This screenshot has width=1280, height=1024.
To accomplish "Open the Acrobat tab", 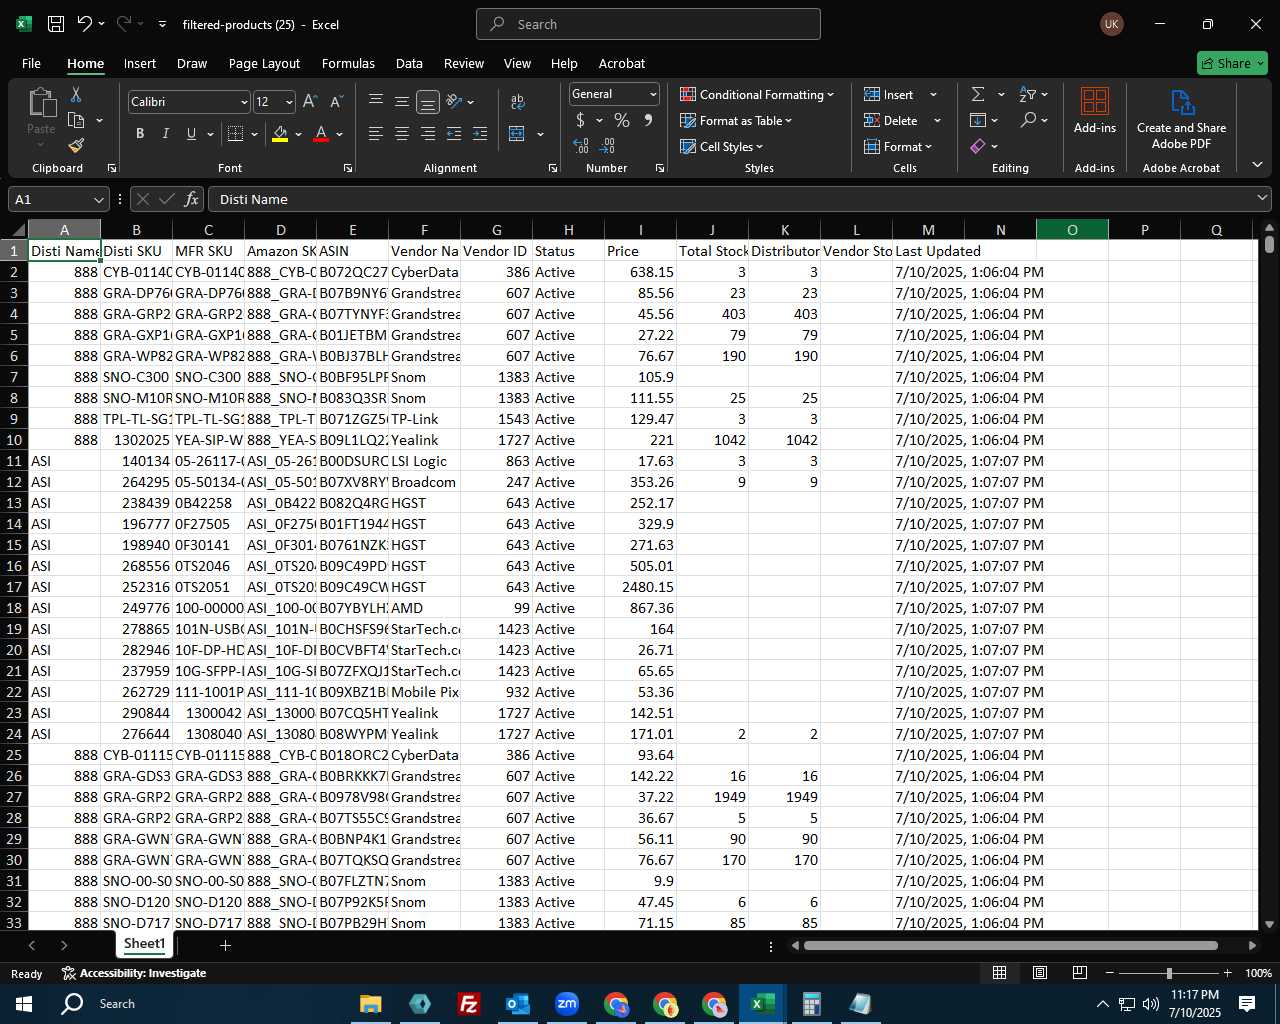I will pos(622,63).
